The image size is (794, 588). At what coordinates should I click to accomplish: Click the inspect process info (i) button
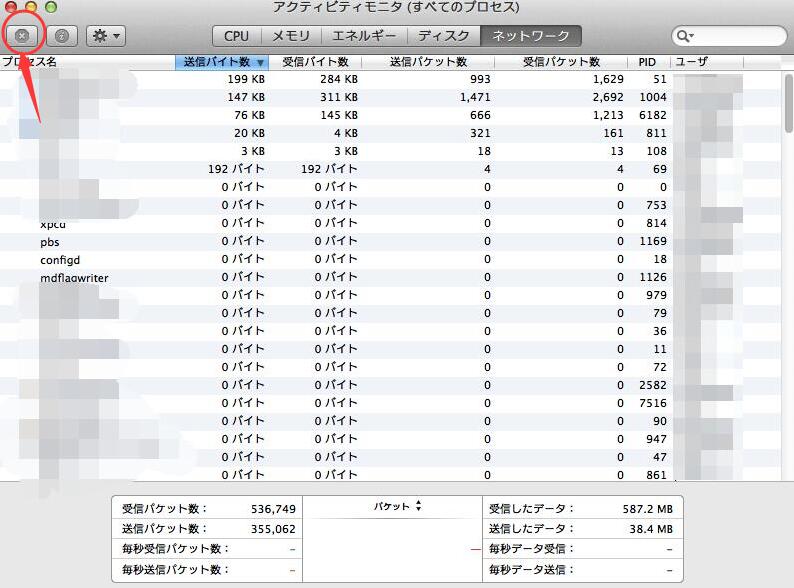[x=62, y=36]
